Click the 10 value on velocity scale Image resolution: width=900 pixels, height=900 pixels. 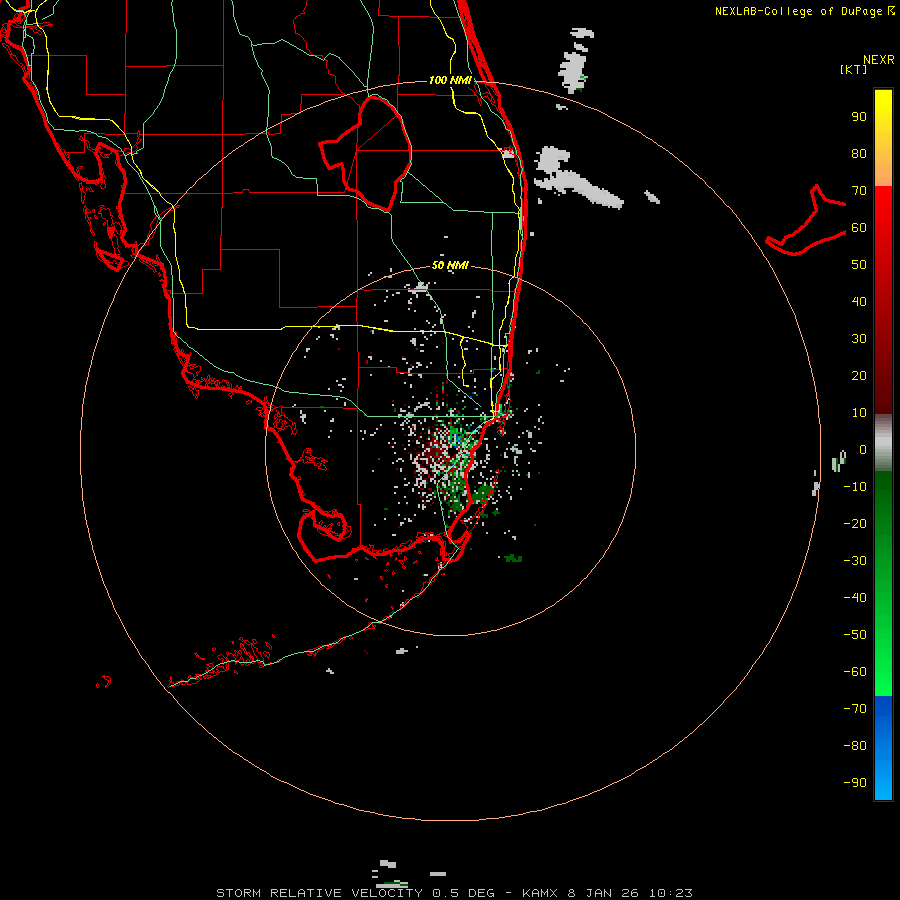(859, 413)
